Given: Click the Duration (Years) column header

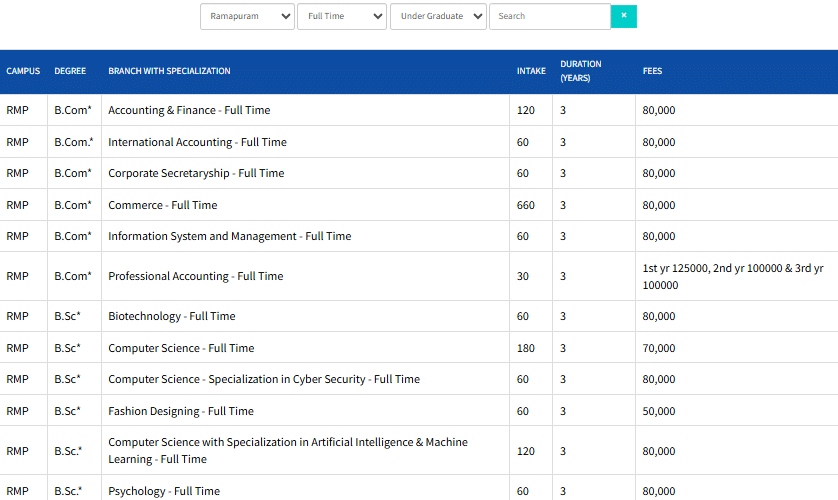Looking at the screenshot, I should pyautogui.click(x=581, y=71).
